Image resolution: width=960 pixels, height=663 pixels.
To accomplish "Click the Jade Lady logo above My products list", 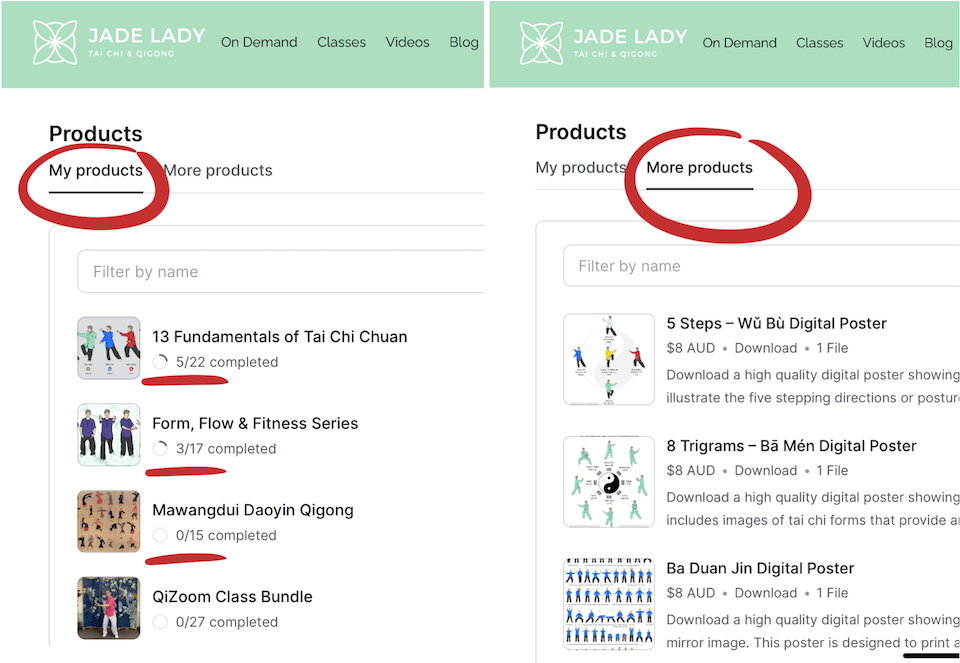I will 118,42.
